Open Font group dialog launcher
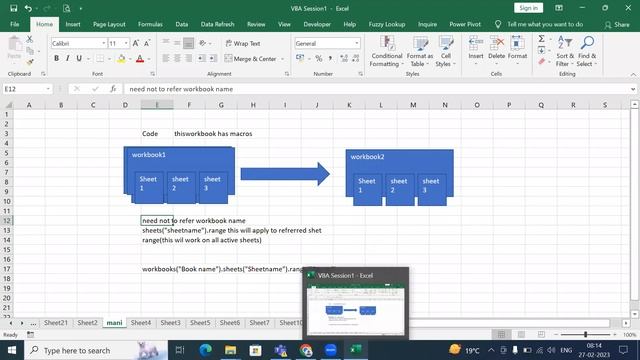Image resolution: width=640 pixels, height=360 pixels. tap(152, 74)
